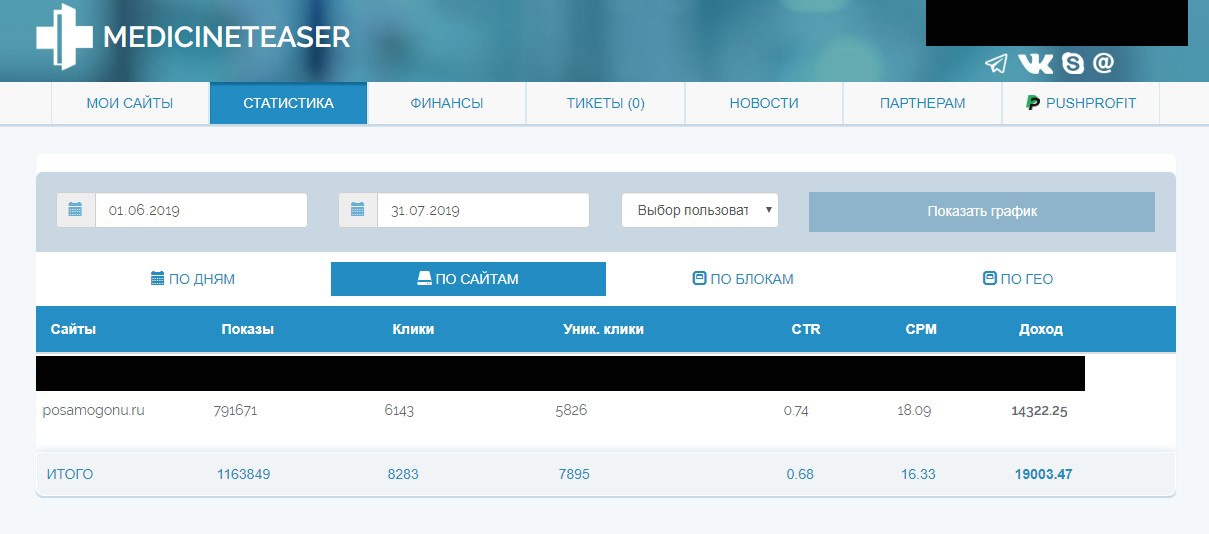This screenshot has height=534, width=1209.
Task: Click the total impressions 1163849
Action: (243, 474)
